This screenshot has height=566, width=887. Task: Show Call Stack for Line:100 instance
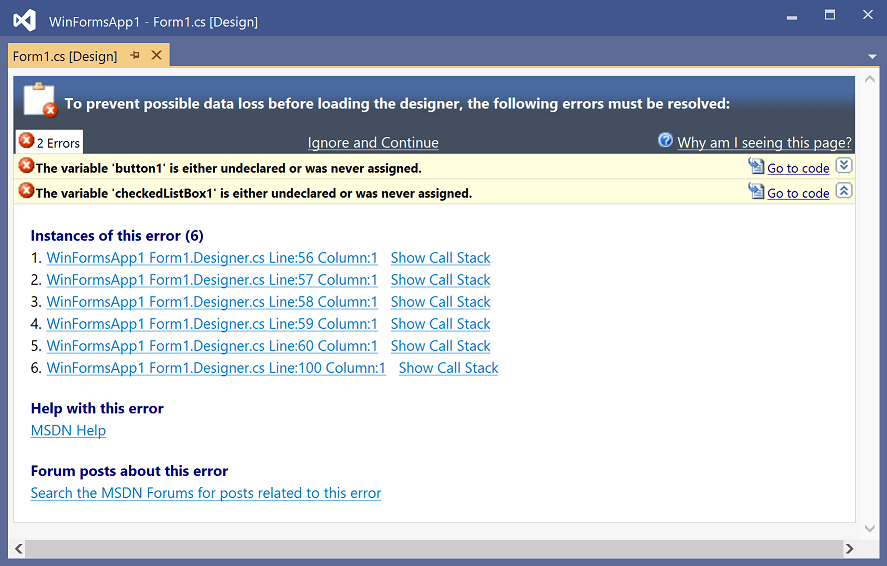(x=449, y=368)
